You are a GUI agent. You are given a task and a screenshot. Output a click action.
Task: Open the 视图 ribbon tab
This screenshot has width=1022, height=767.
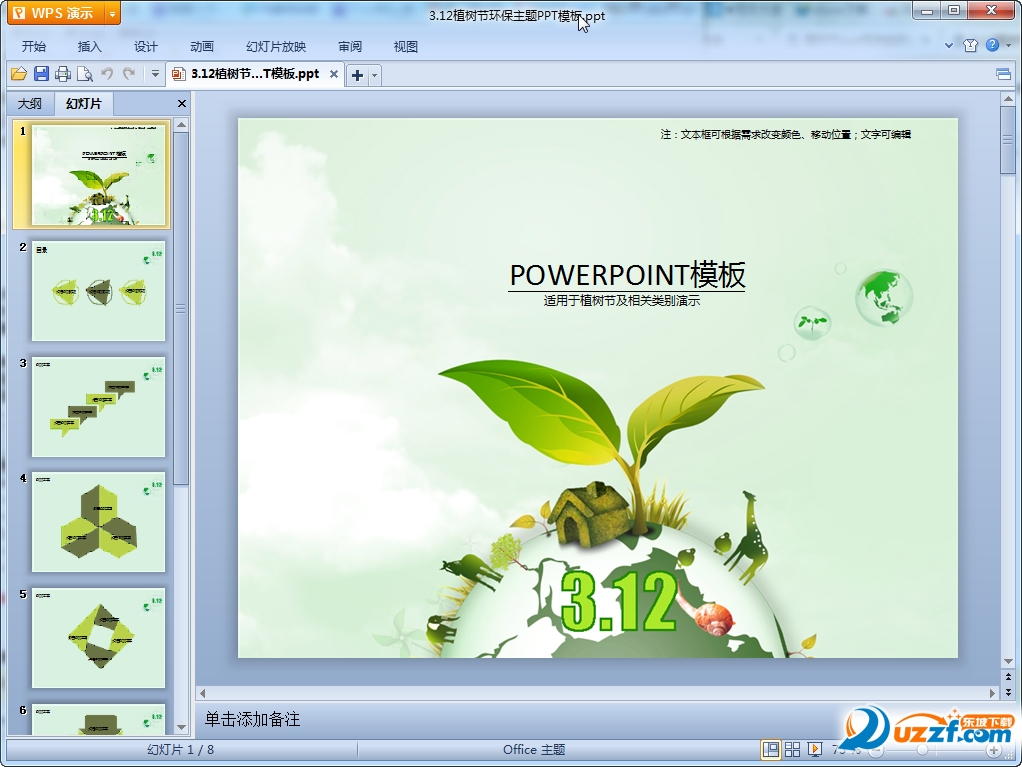point(405,47)
